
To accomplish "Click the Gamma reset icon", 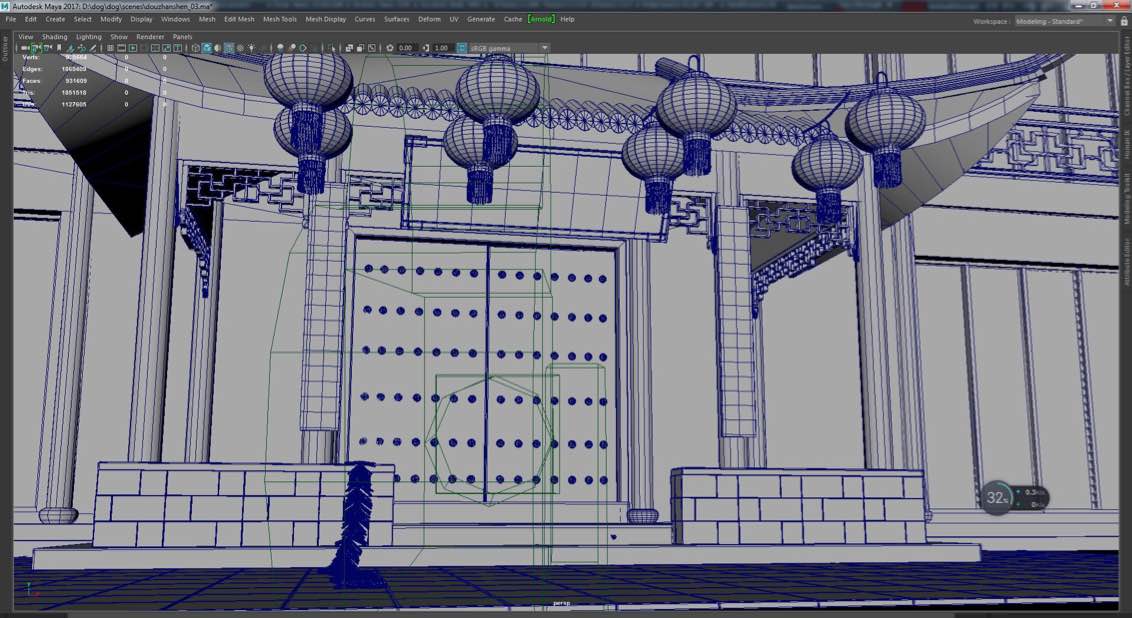I will pyautogui.click(x=426, y=48).
